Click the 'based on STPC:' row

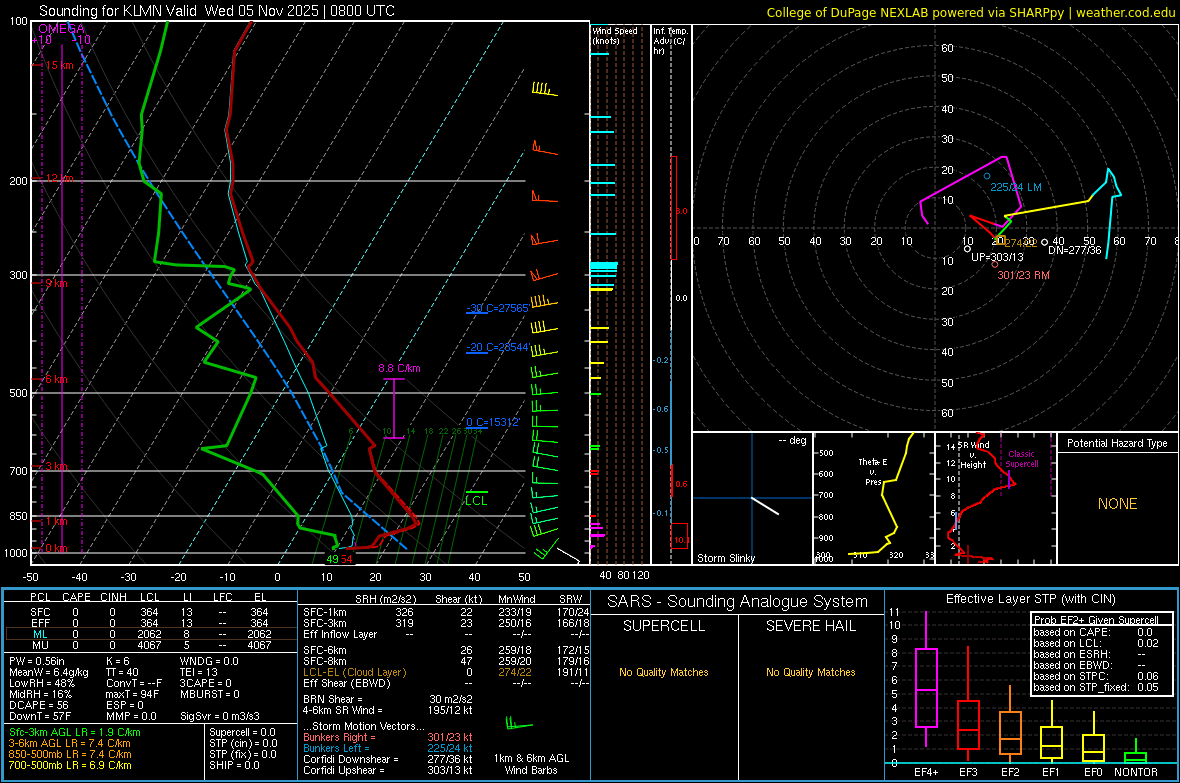(1096, 676)
